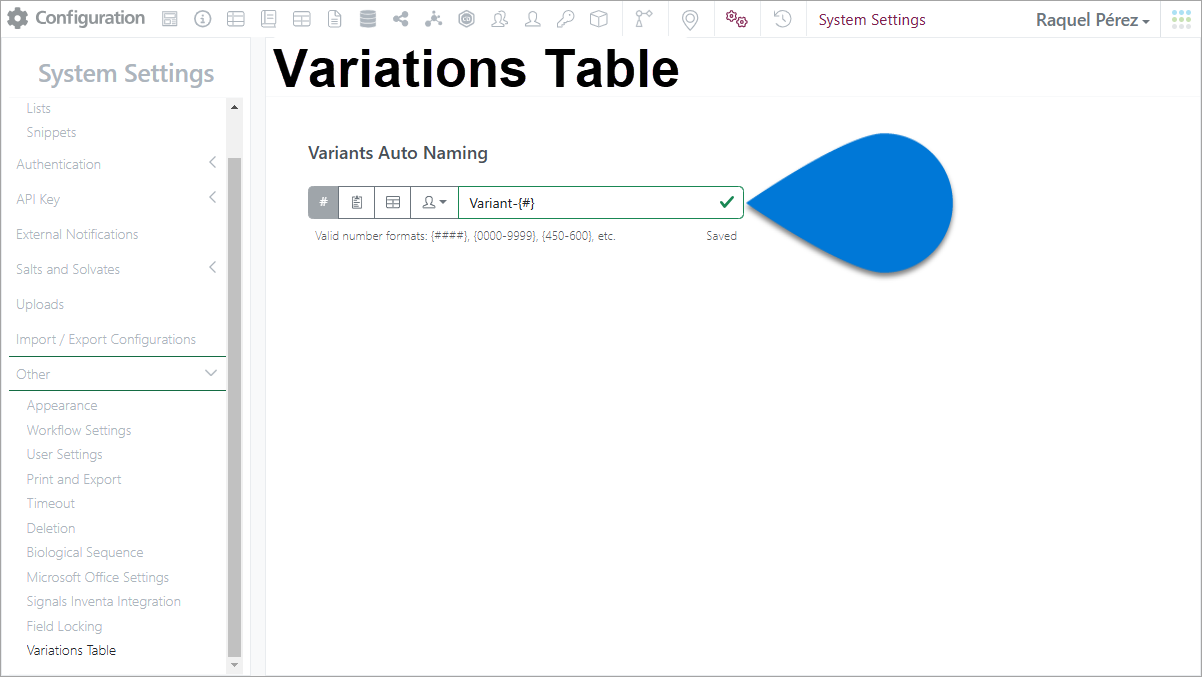
Task: Click the cube icon in the toolbar
Action: pyautogui.click(x=598, y=19)
